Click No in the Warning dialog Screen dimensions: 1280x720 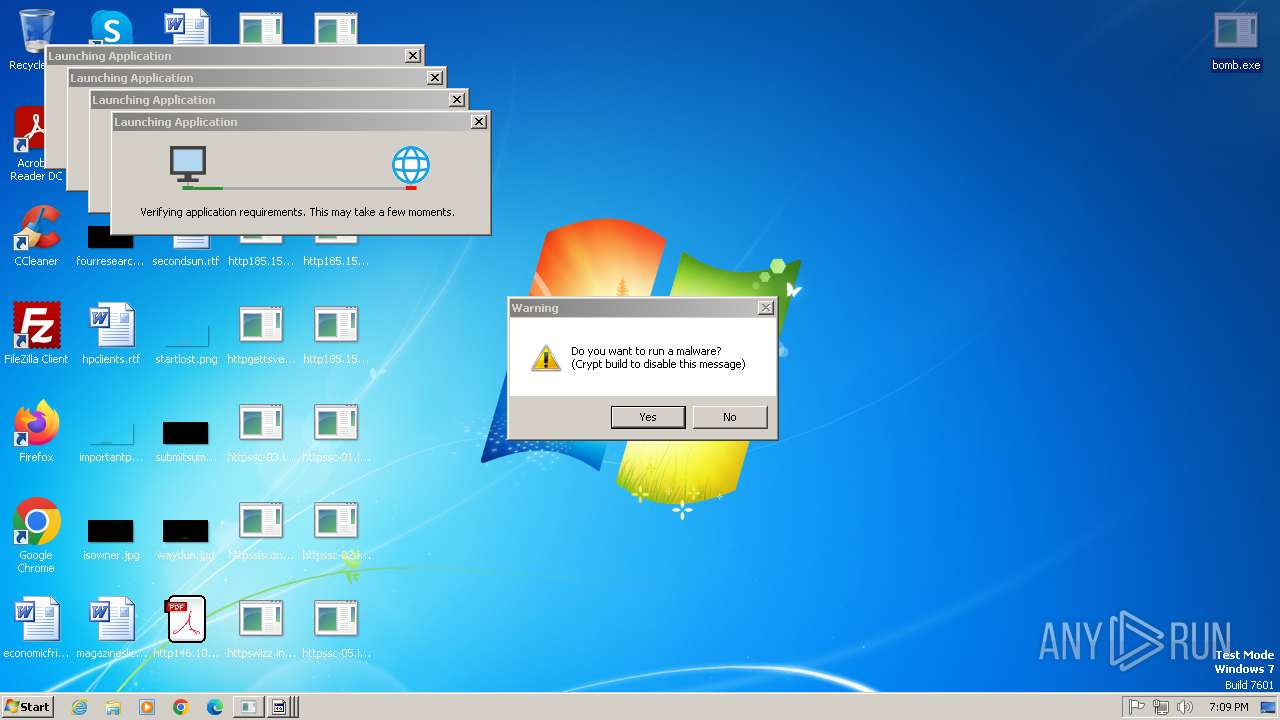point(730,417)
